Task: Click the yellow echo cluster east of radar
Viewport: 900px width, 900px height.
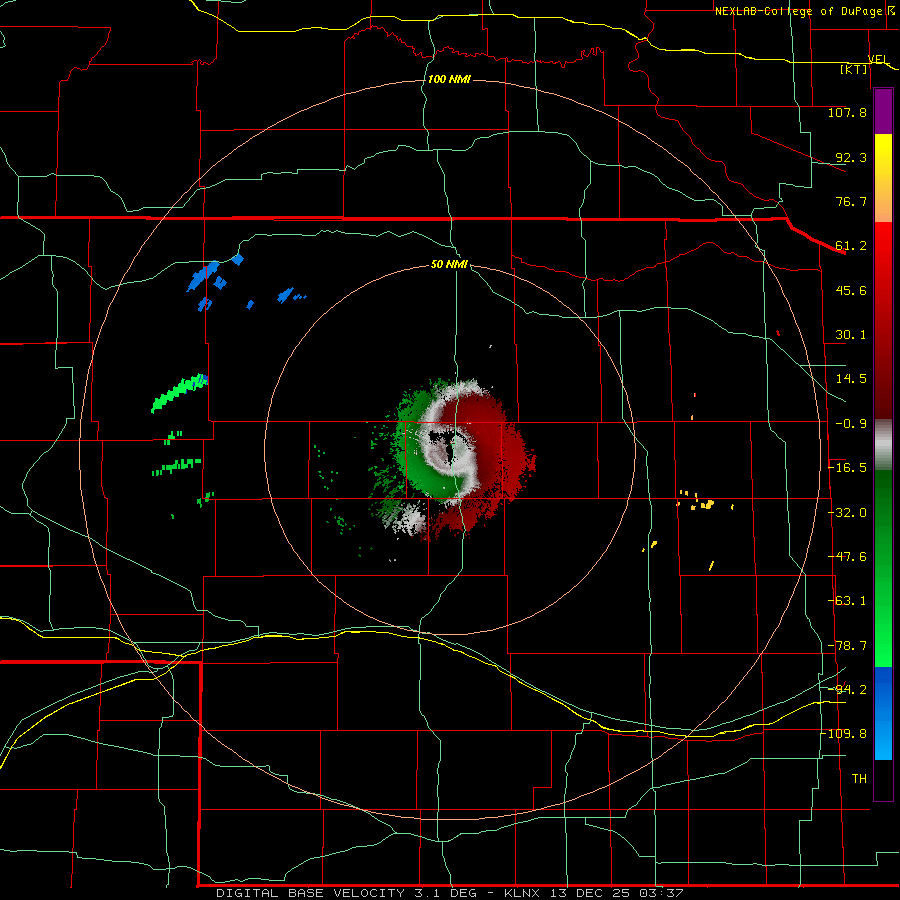Action: (x=706, y=505)
